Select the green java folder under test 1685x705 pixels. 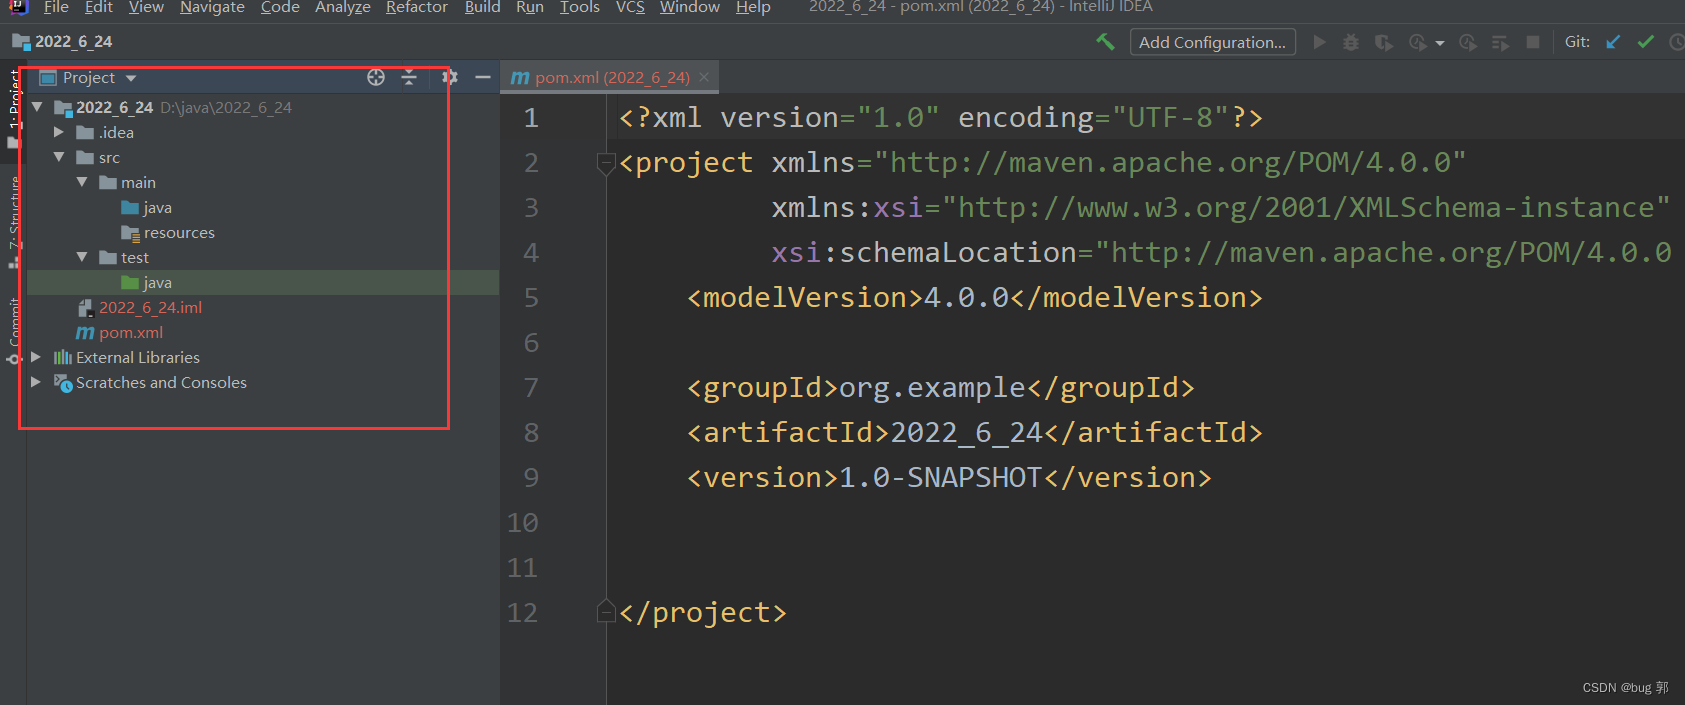point(147,282)
